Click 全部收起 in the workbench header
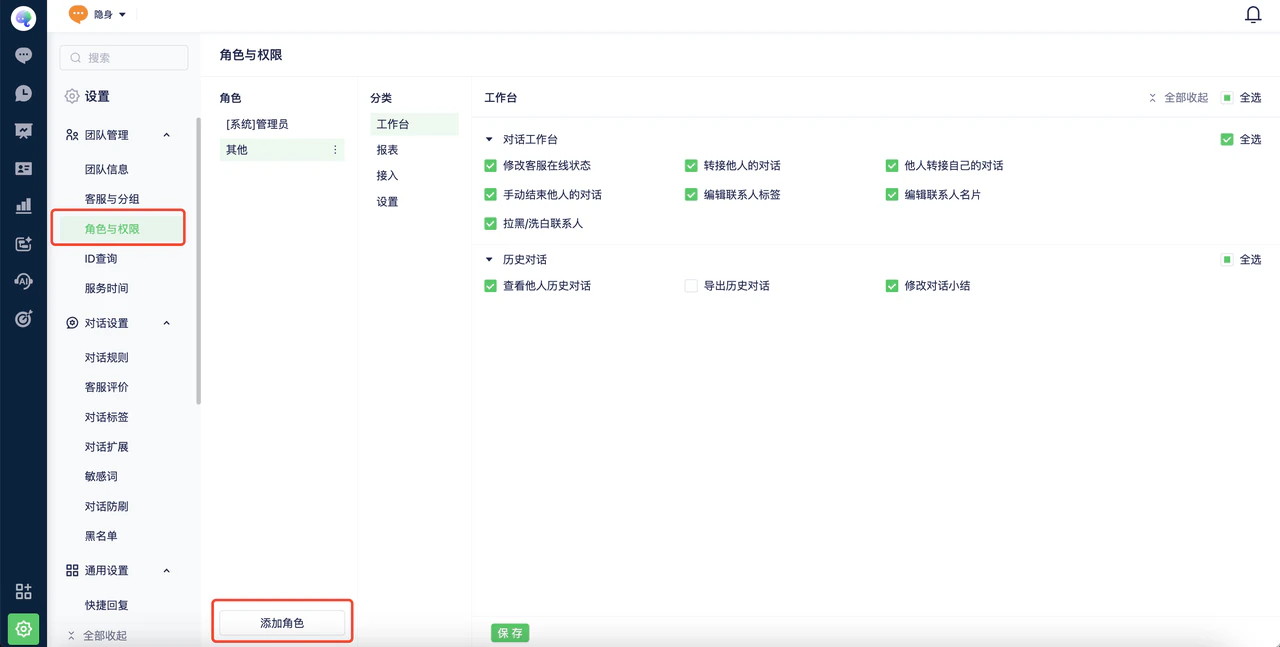The image size is (1280, 647). [1178, 98]
